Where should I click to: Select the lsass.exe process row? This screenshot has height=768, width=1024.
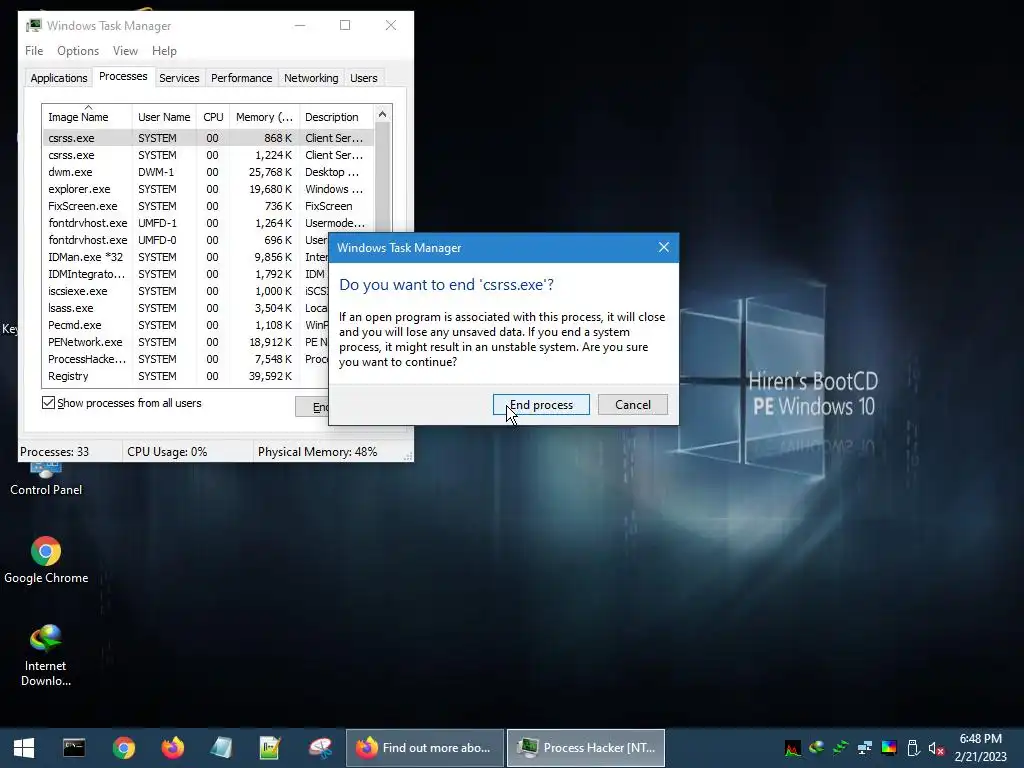pyautogui.click(x=185, y=308)
